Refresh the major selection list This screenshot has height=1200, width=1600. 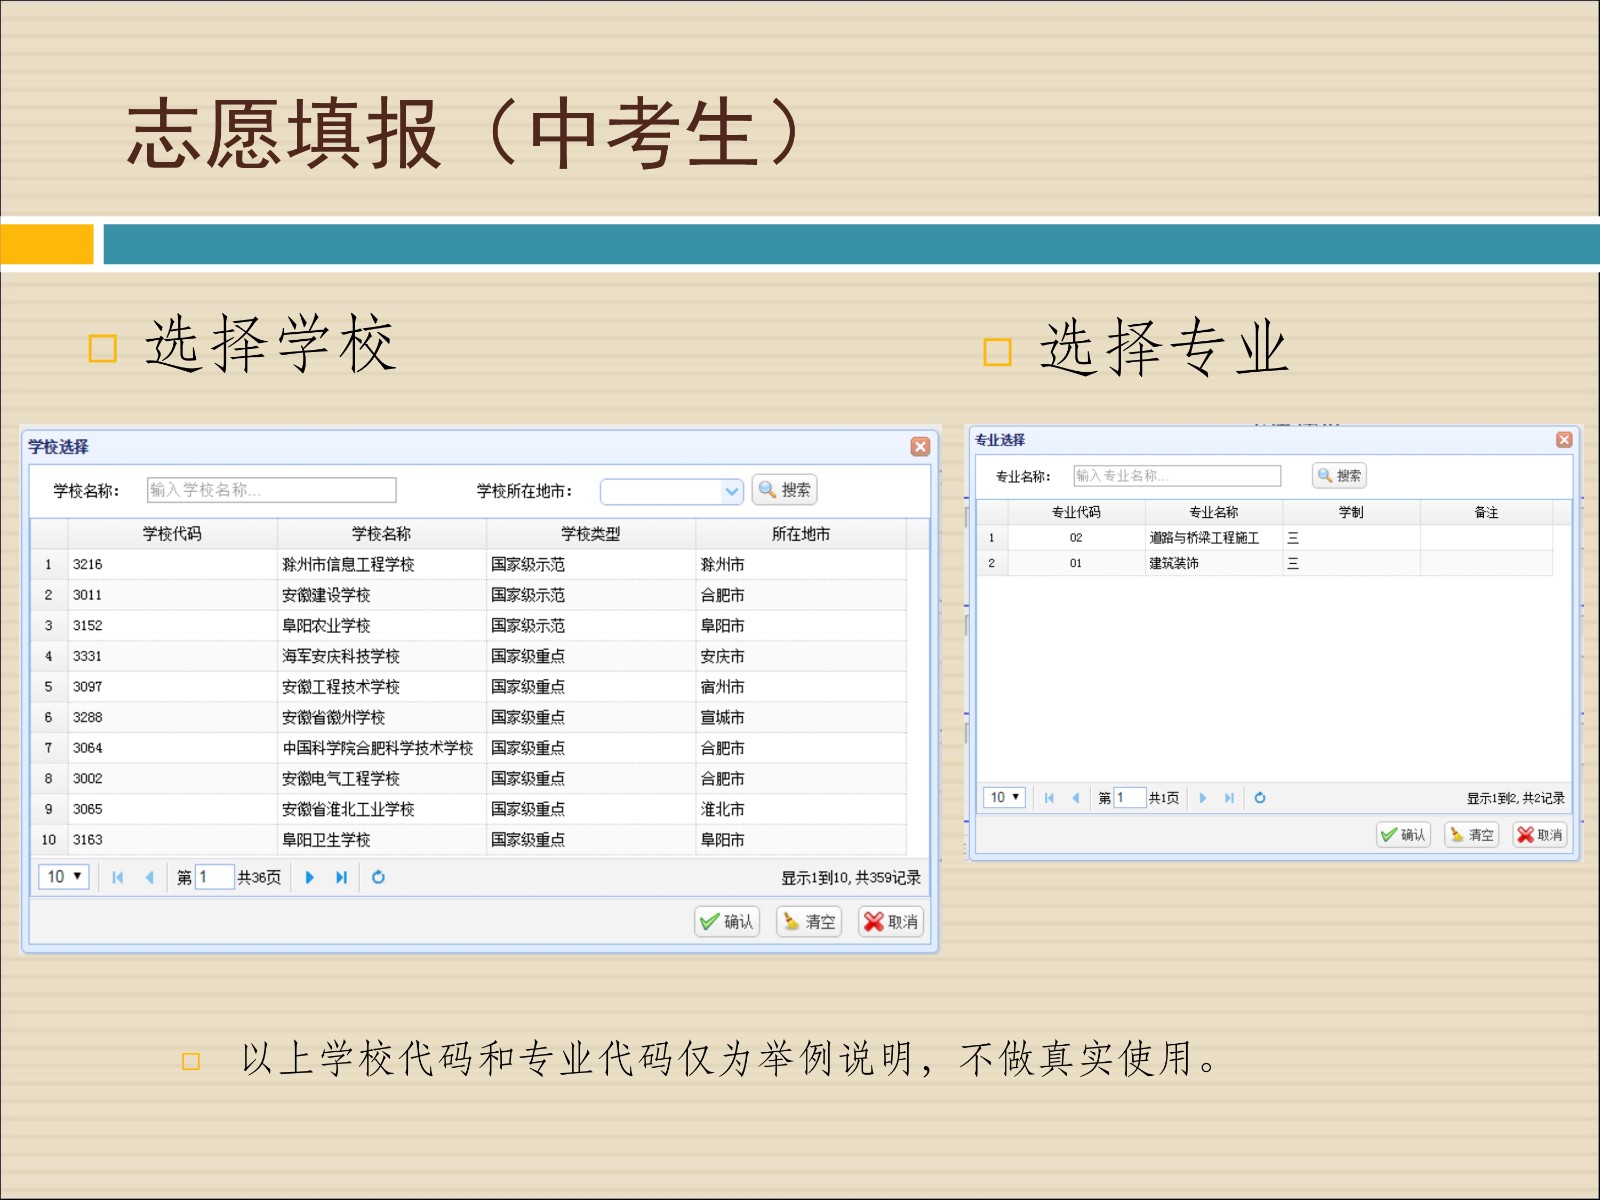click(1260, 797)
